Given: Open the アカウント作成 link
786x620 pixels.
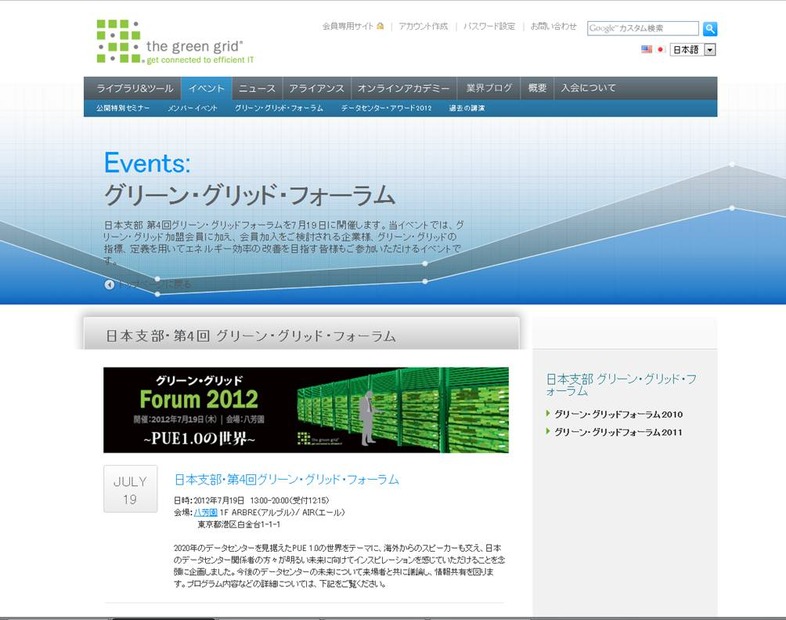Looking at the screenshot, I should point(423,26).
